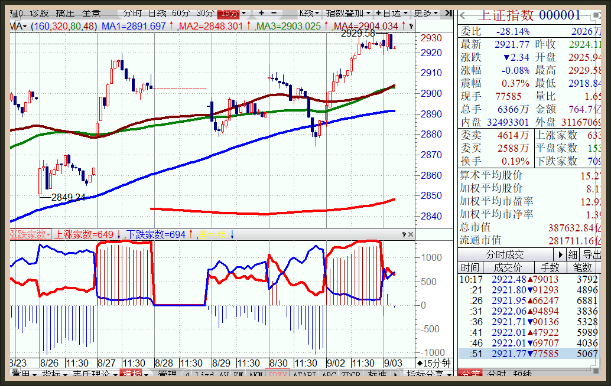The height and width of the screenshot is (386, 611).
Task: Click 全景 in the top toolbar
Action: tap(91, 13)
